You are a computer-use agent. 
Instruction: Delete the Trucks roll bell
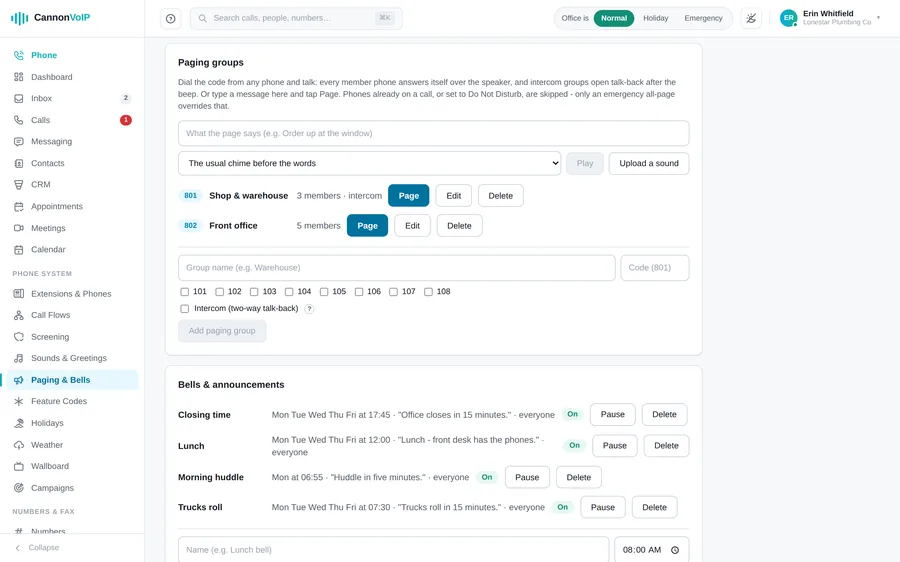click(654, 507)
